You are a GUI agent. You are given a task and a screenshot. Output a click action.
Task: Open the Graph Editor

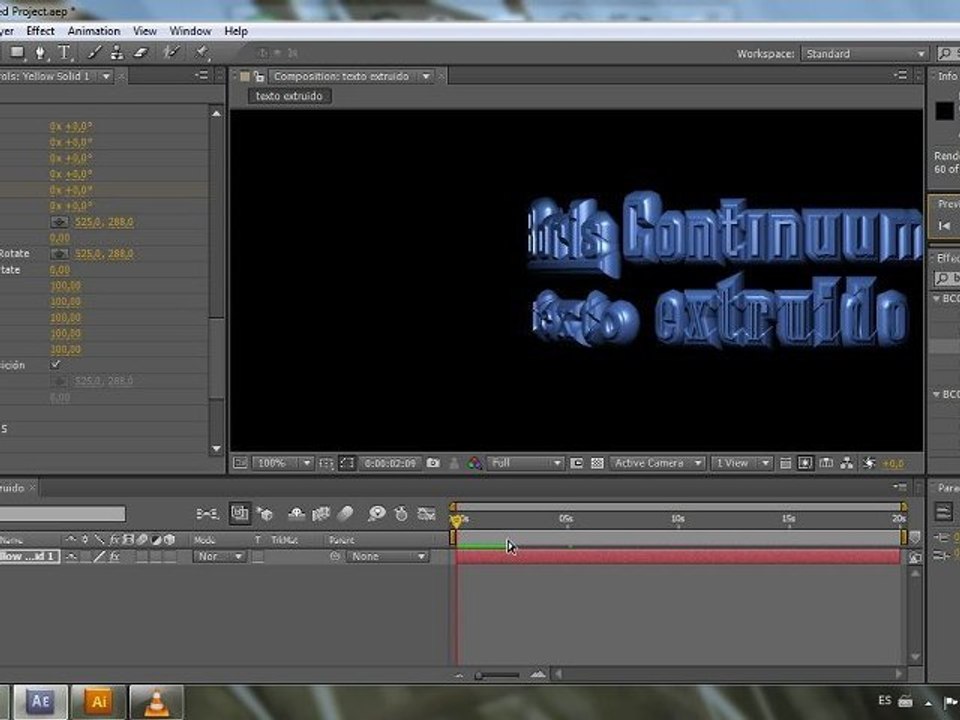pyautogui.click(x=426, y=514)
